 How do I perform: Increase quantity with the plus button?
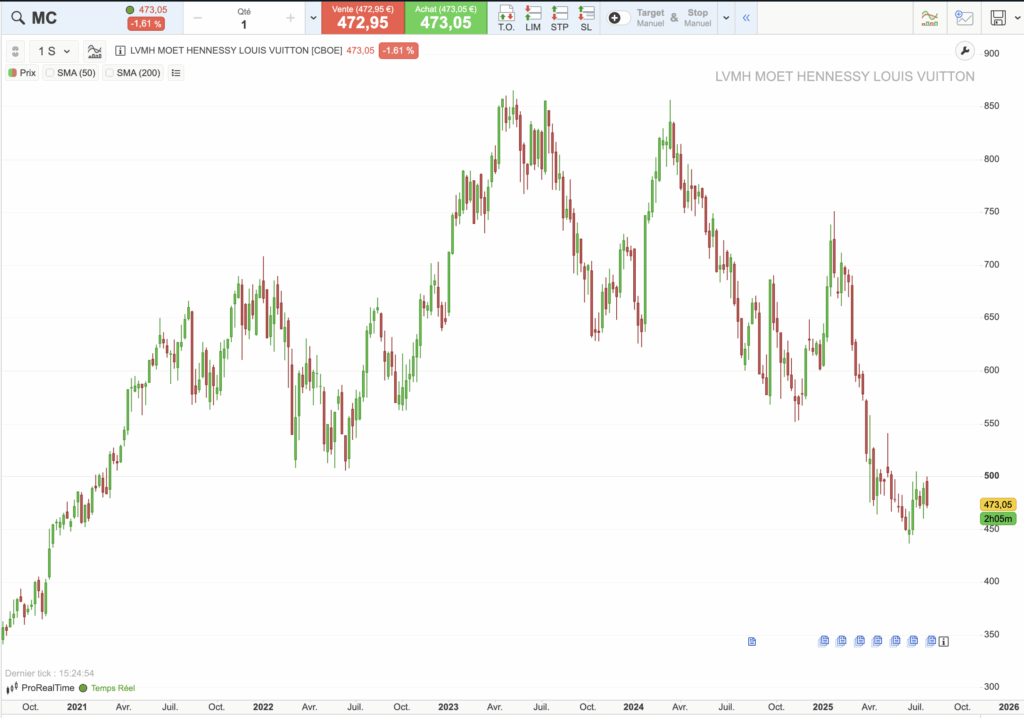[291, 18]
